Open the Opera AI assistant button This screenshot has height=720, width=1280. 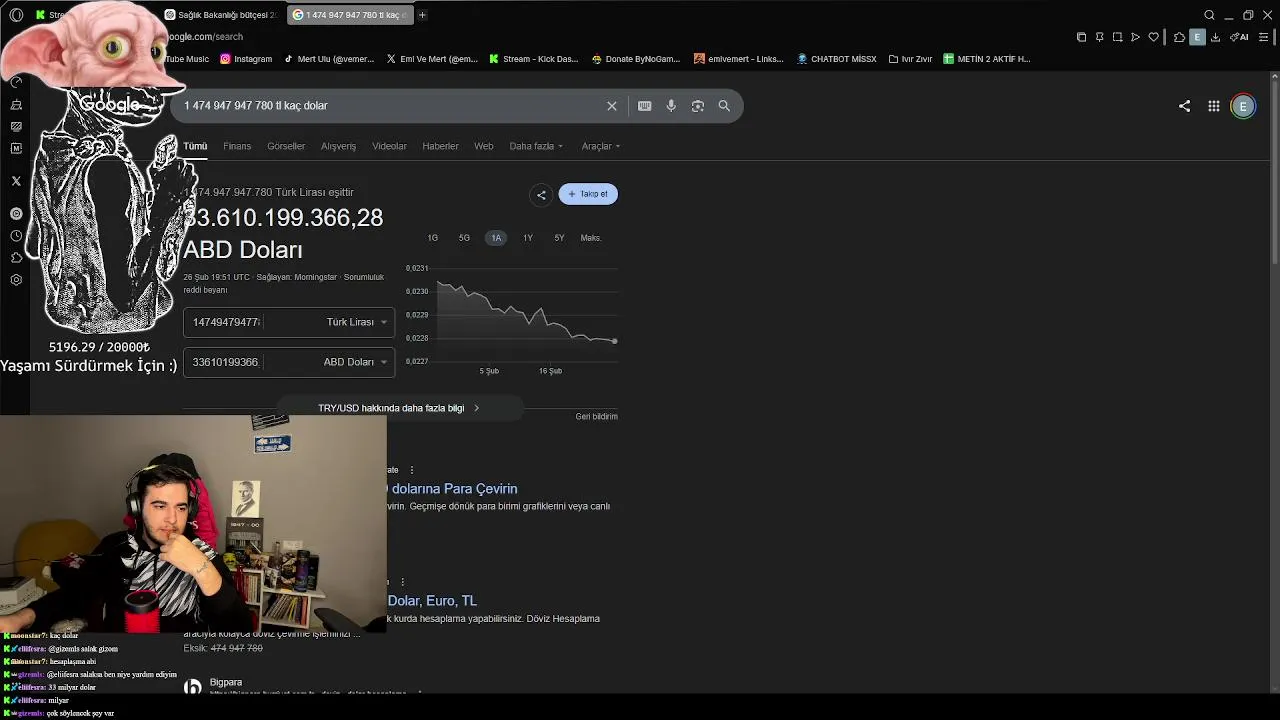[x=1239, y=37]
